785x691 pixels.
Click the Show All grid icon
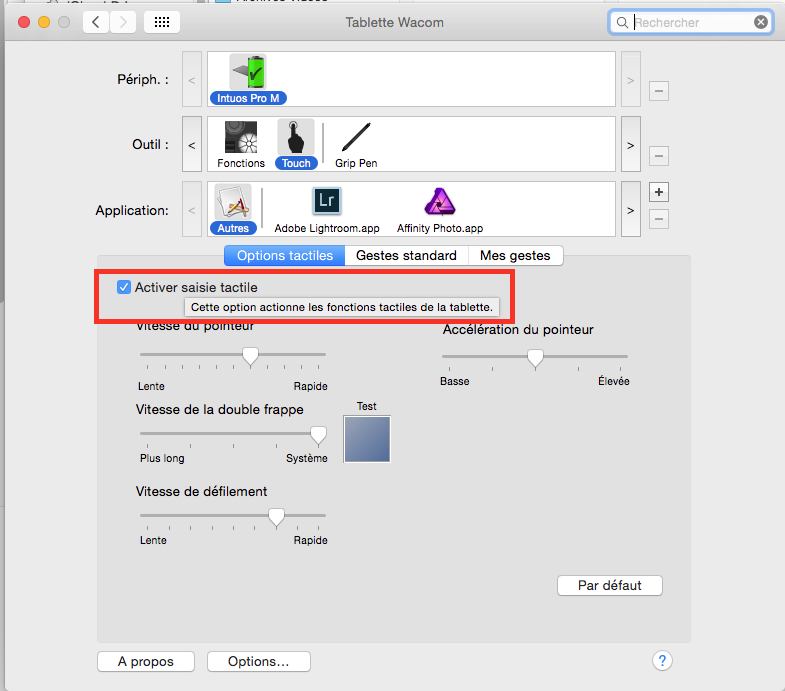point(162,22)
